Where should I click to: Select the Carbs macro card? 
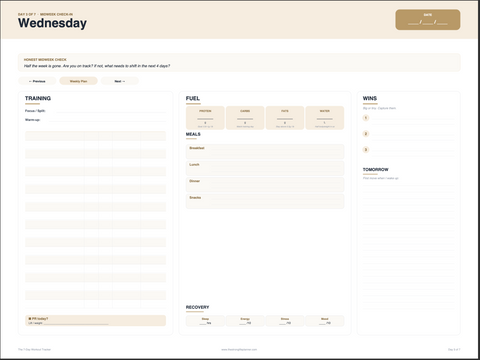(x=245, y=118)
